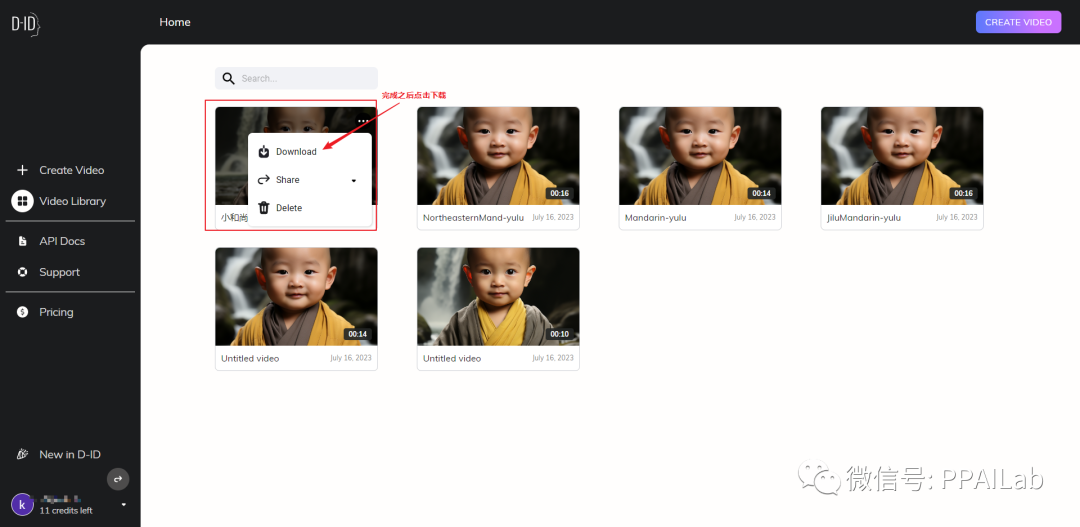Click the download icon in context menu
Viewport: 1080px width, 527px height.
tap(263, 152)
